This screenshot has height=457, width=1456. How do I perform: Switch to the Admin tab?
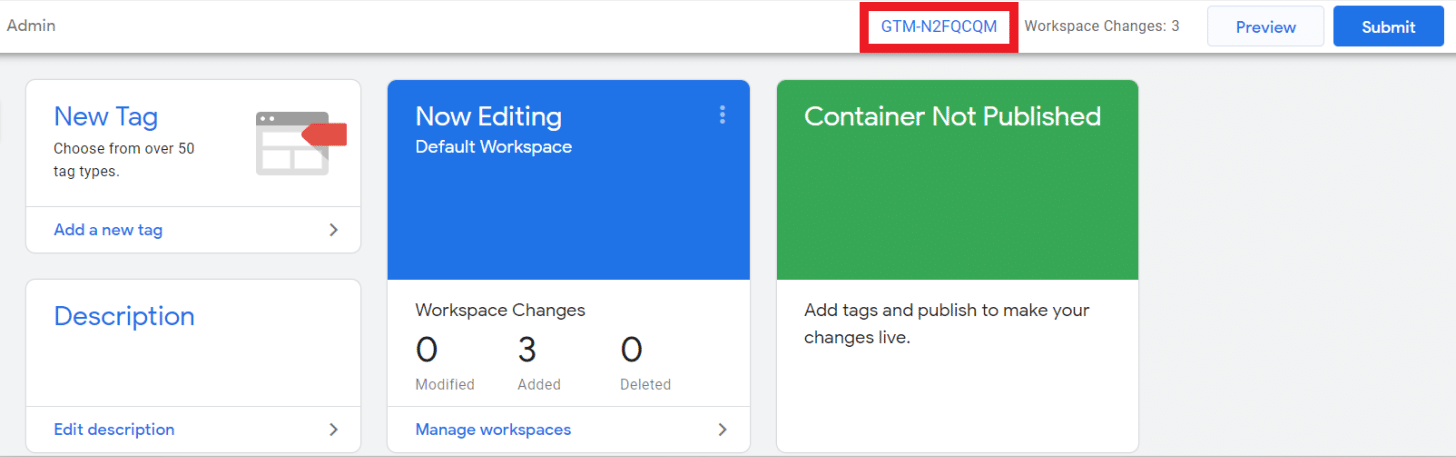[x=31, y=26]
